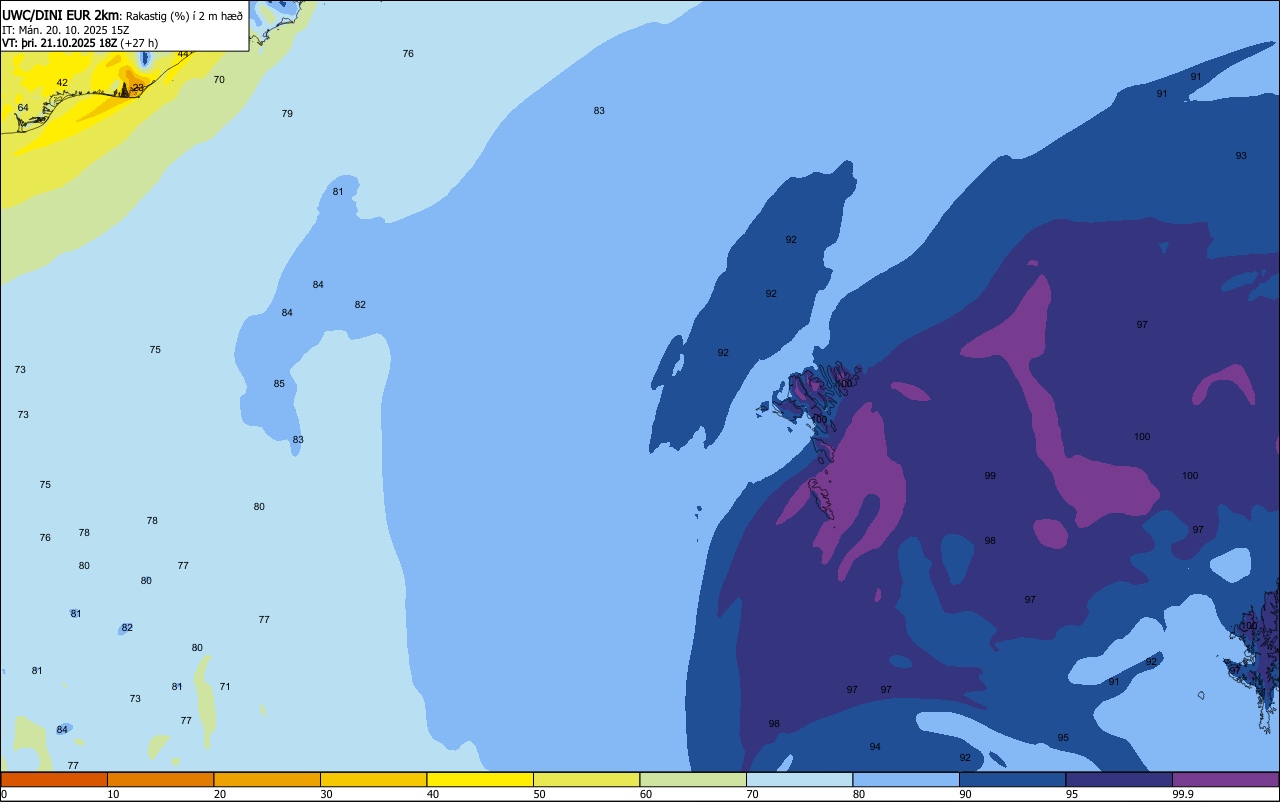Select the 20–30 legend color segment
This screenshot has height=802, width=1280.
tap(267, 779)
